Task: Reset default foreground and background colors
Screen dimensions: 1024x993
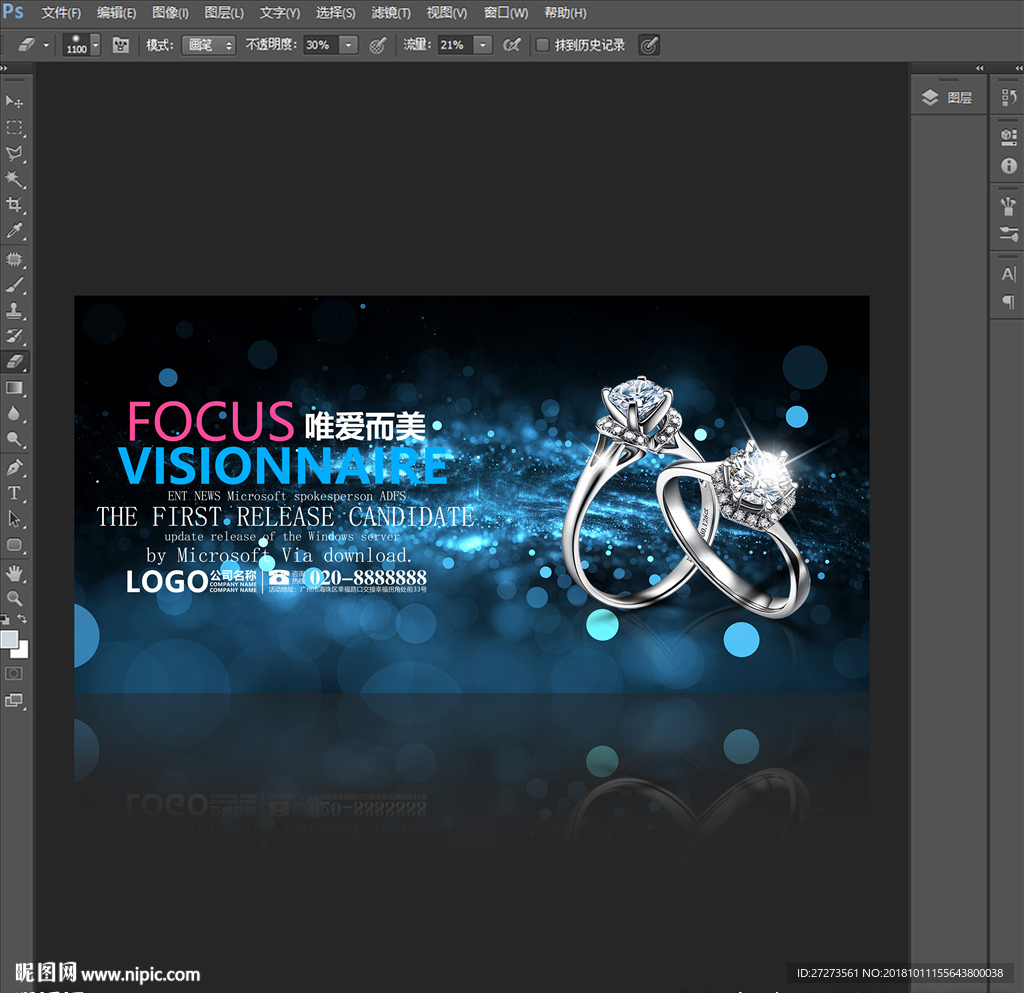Action: point(5,618)
